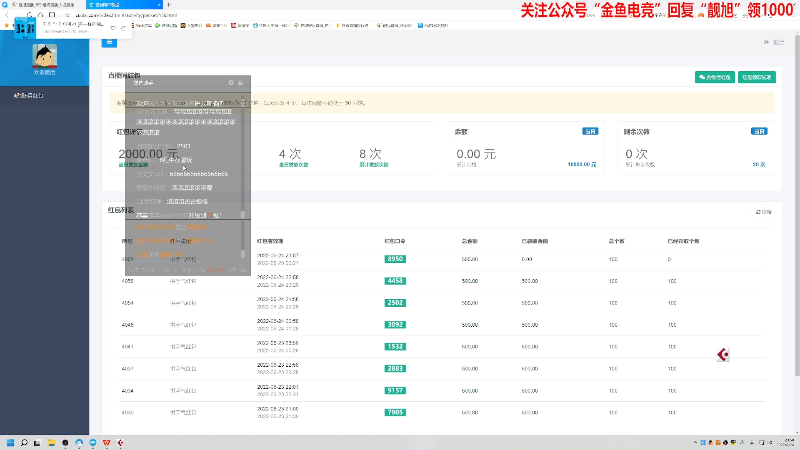This screenshot has height=450, width=800.
Task: Click the table header above the code badges
Action: (x=395, y=241)
